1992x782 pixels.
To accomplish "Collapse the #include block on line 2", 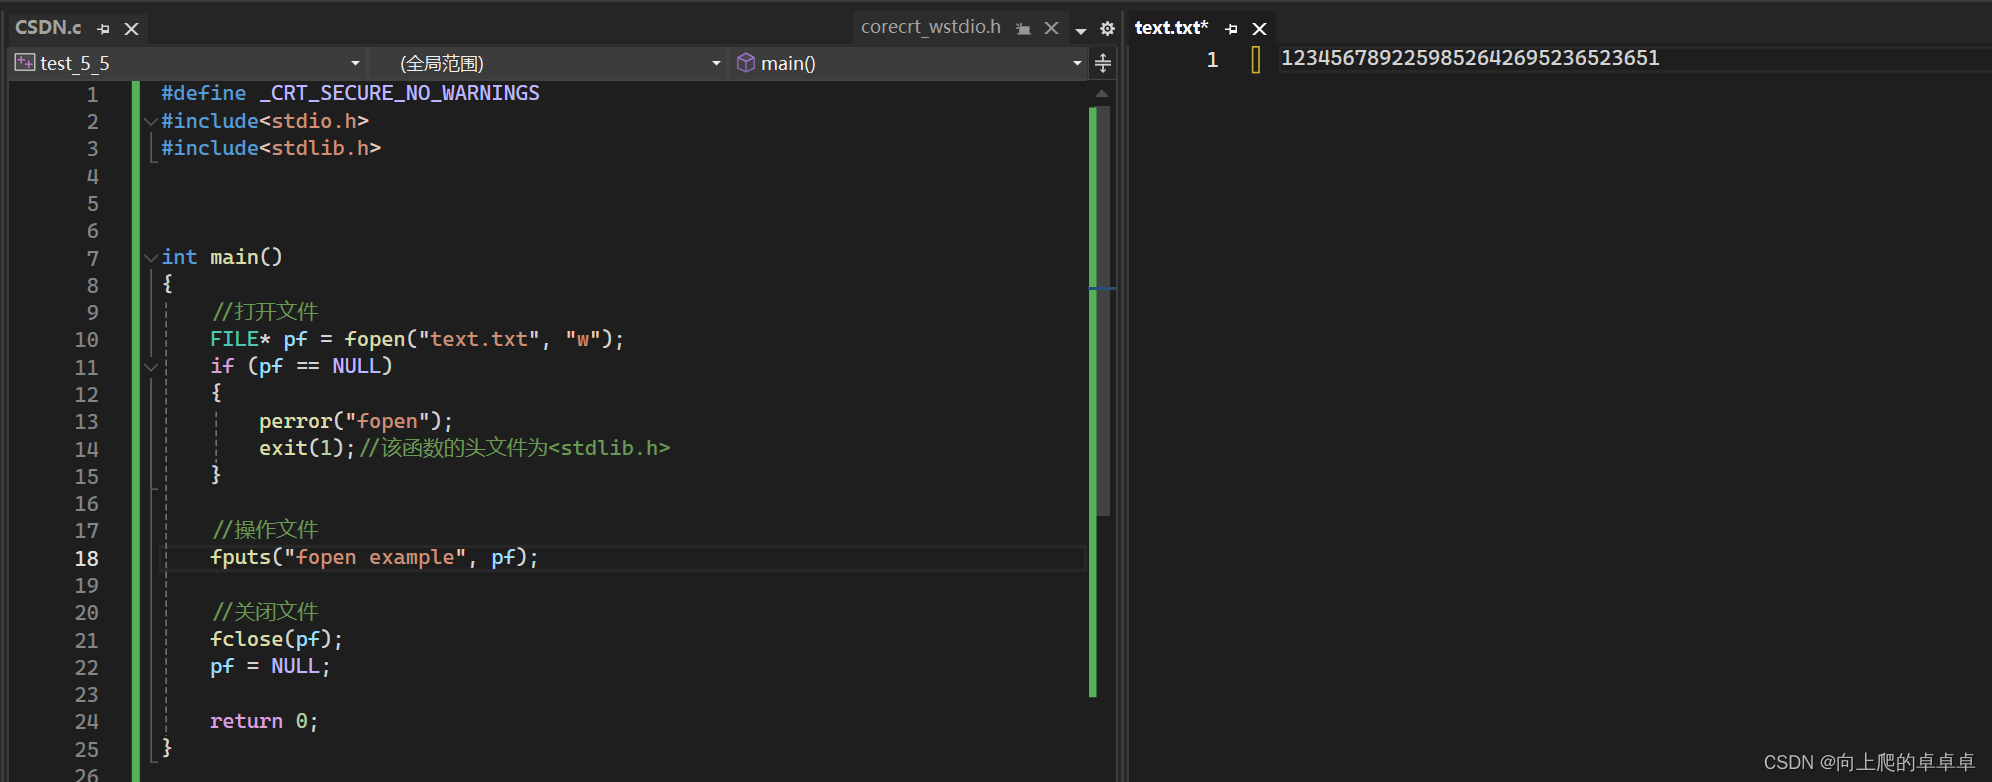I will 151,121.
